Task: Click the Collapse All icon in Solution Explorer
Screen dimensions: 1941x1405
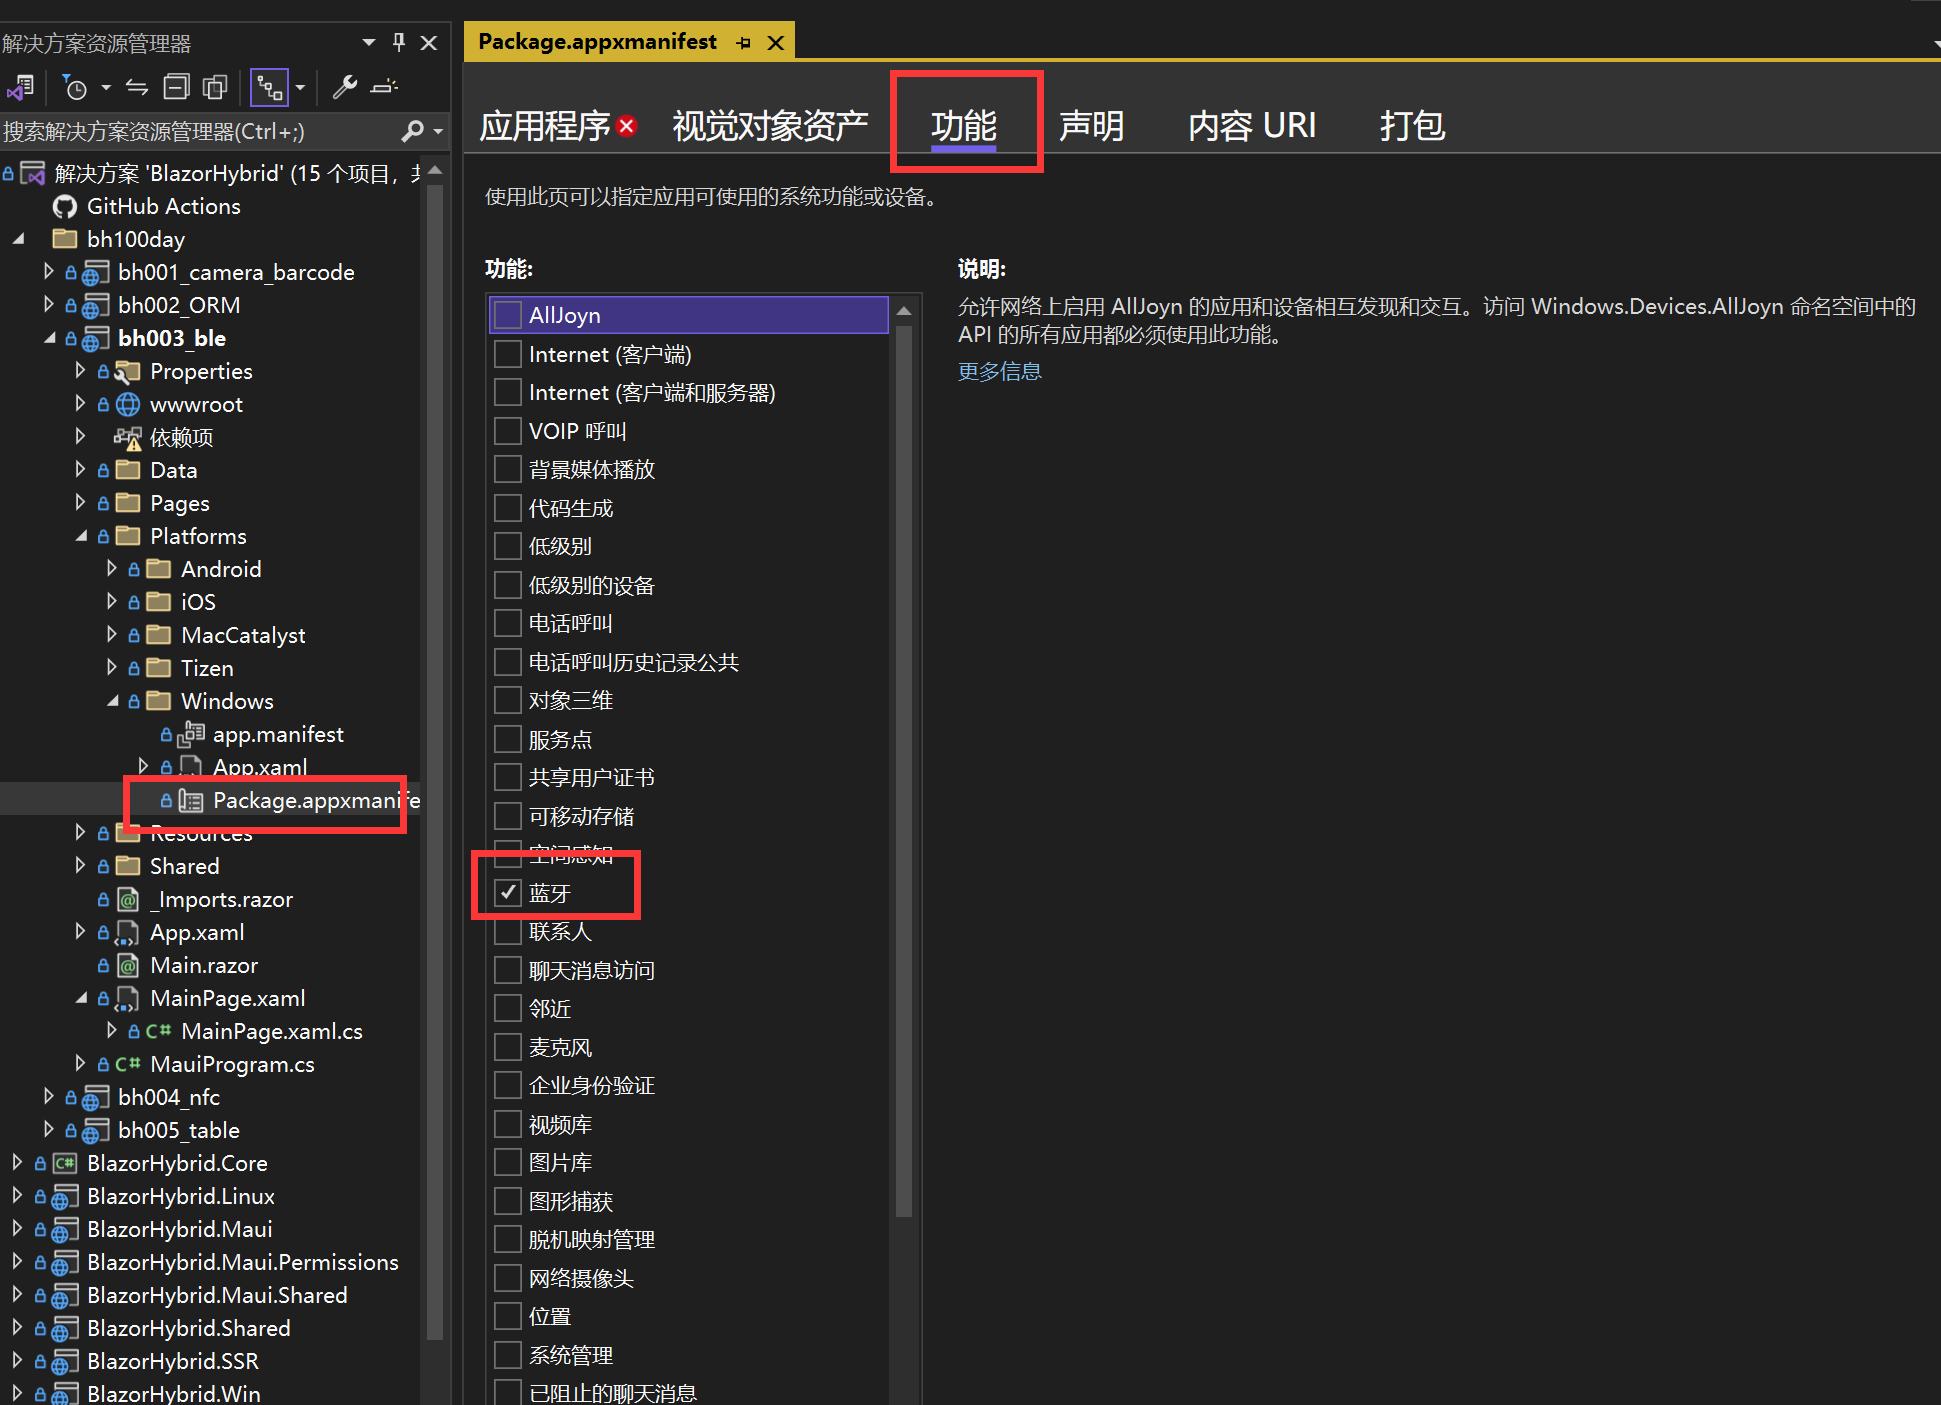Action: click(176, 88)
